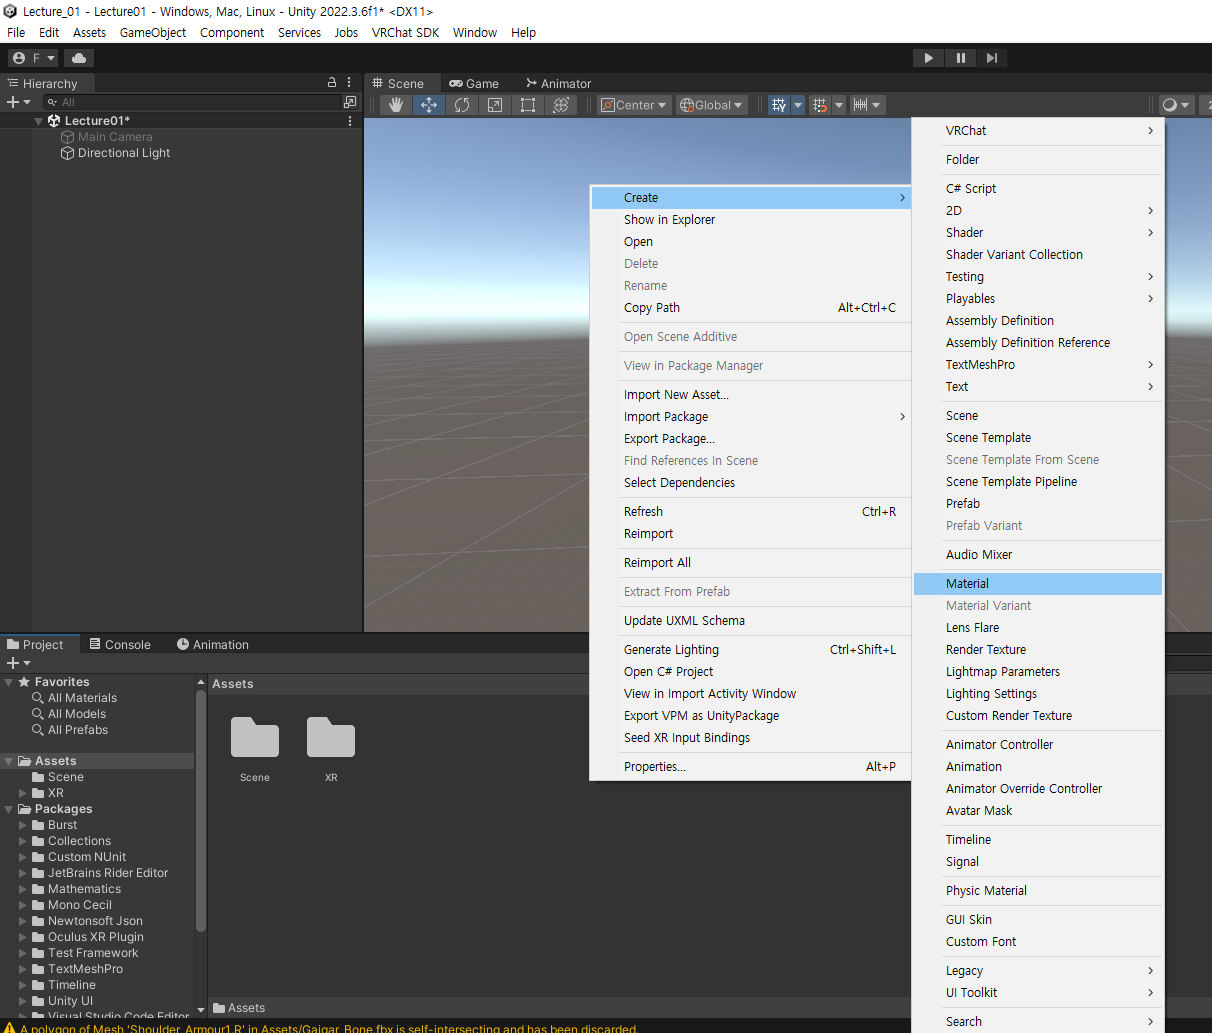Open the VRChat SDK menu
This screenshot has width=1212, height=1033.
405,32
